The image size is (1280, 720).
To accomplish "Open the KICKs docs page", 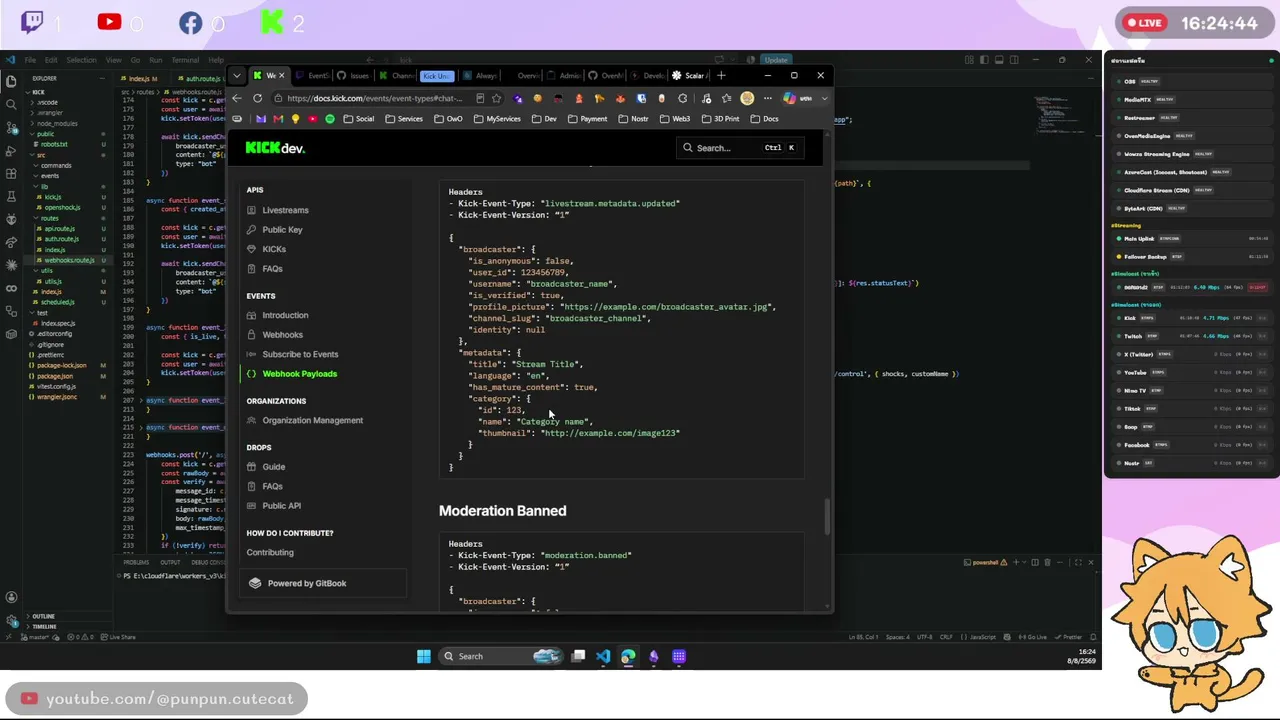I will tap(274, 249).
